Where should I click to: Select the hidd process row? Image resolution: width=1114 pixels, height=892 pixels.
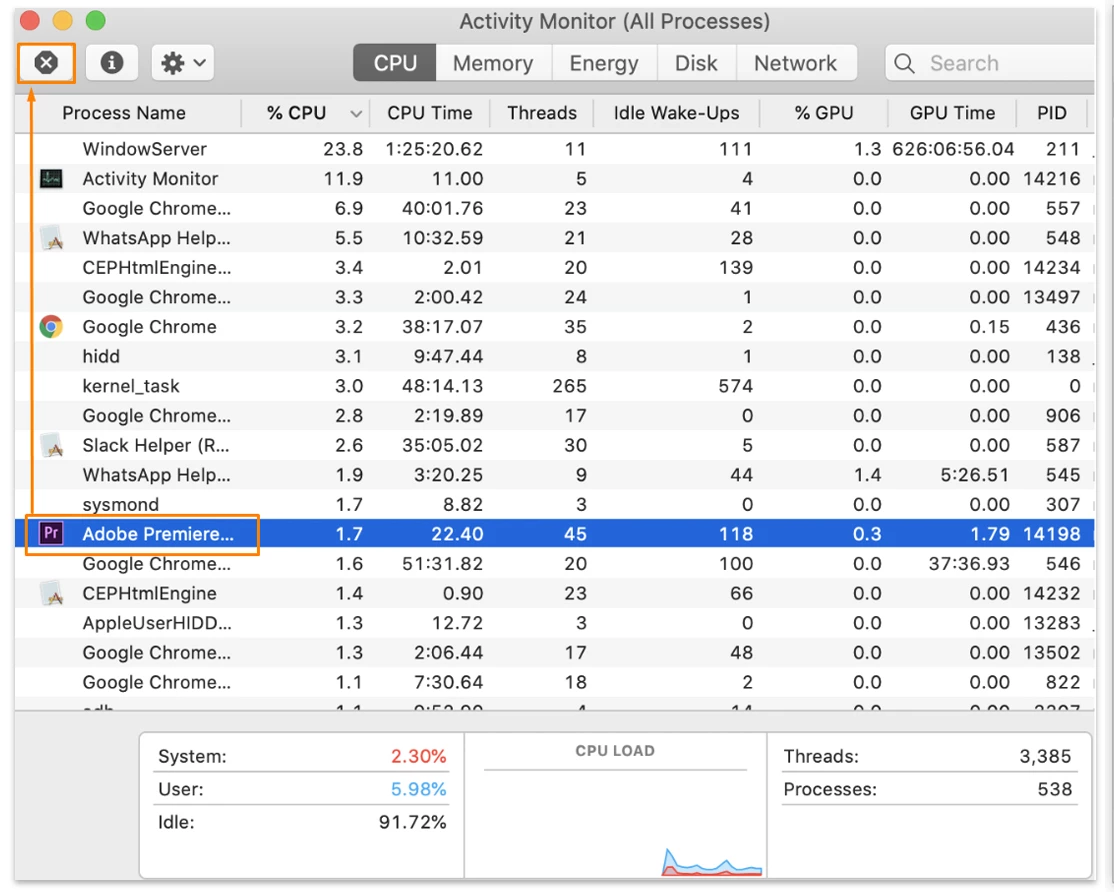coord(554,357)
